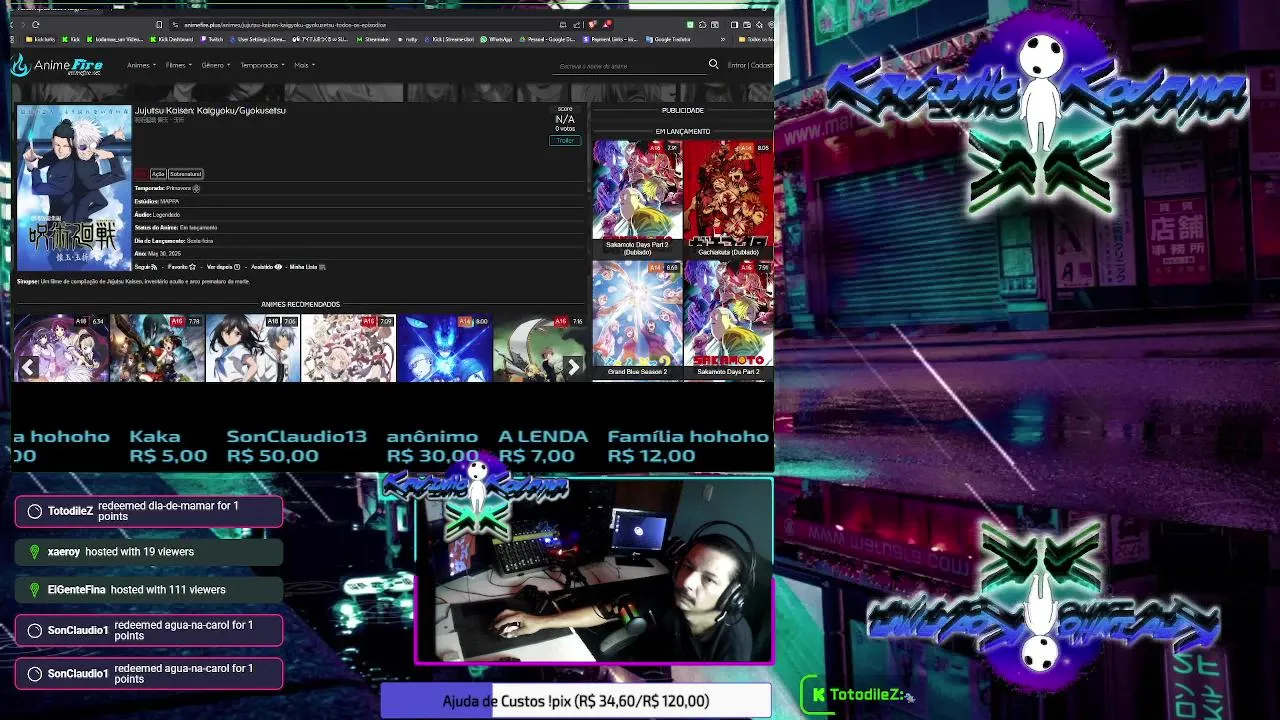Show previous recommended animes arrow
Image resolution: width=1280 pixels, height=720 pixels.
pos(29,367)
